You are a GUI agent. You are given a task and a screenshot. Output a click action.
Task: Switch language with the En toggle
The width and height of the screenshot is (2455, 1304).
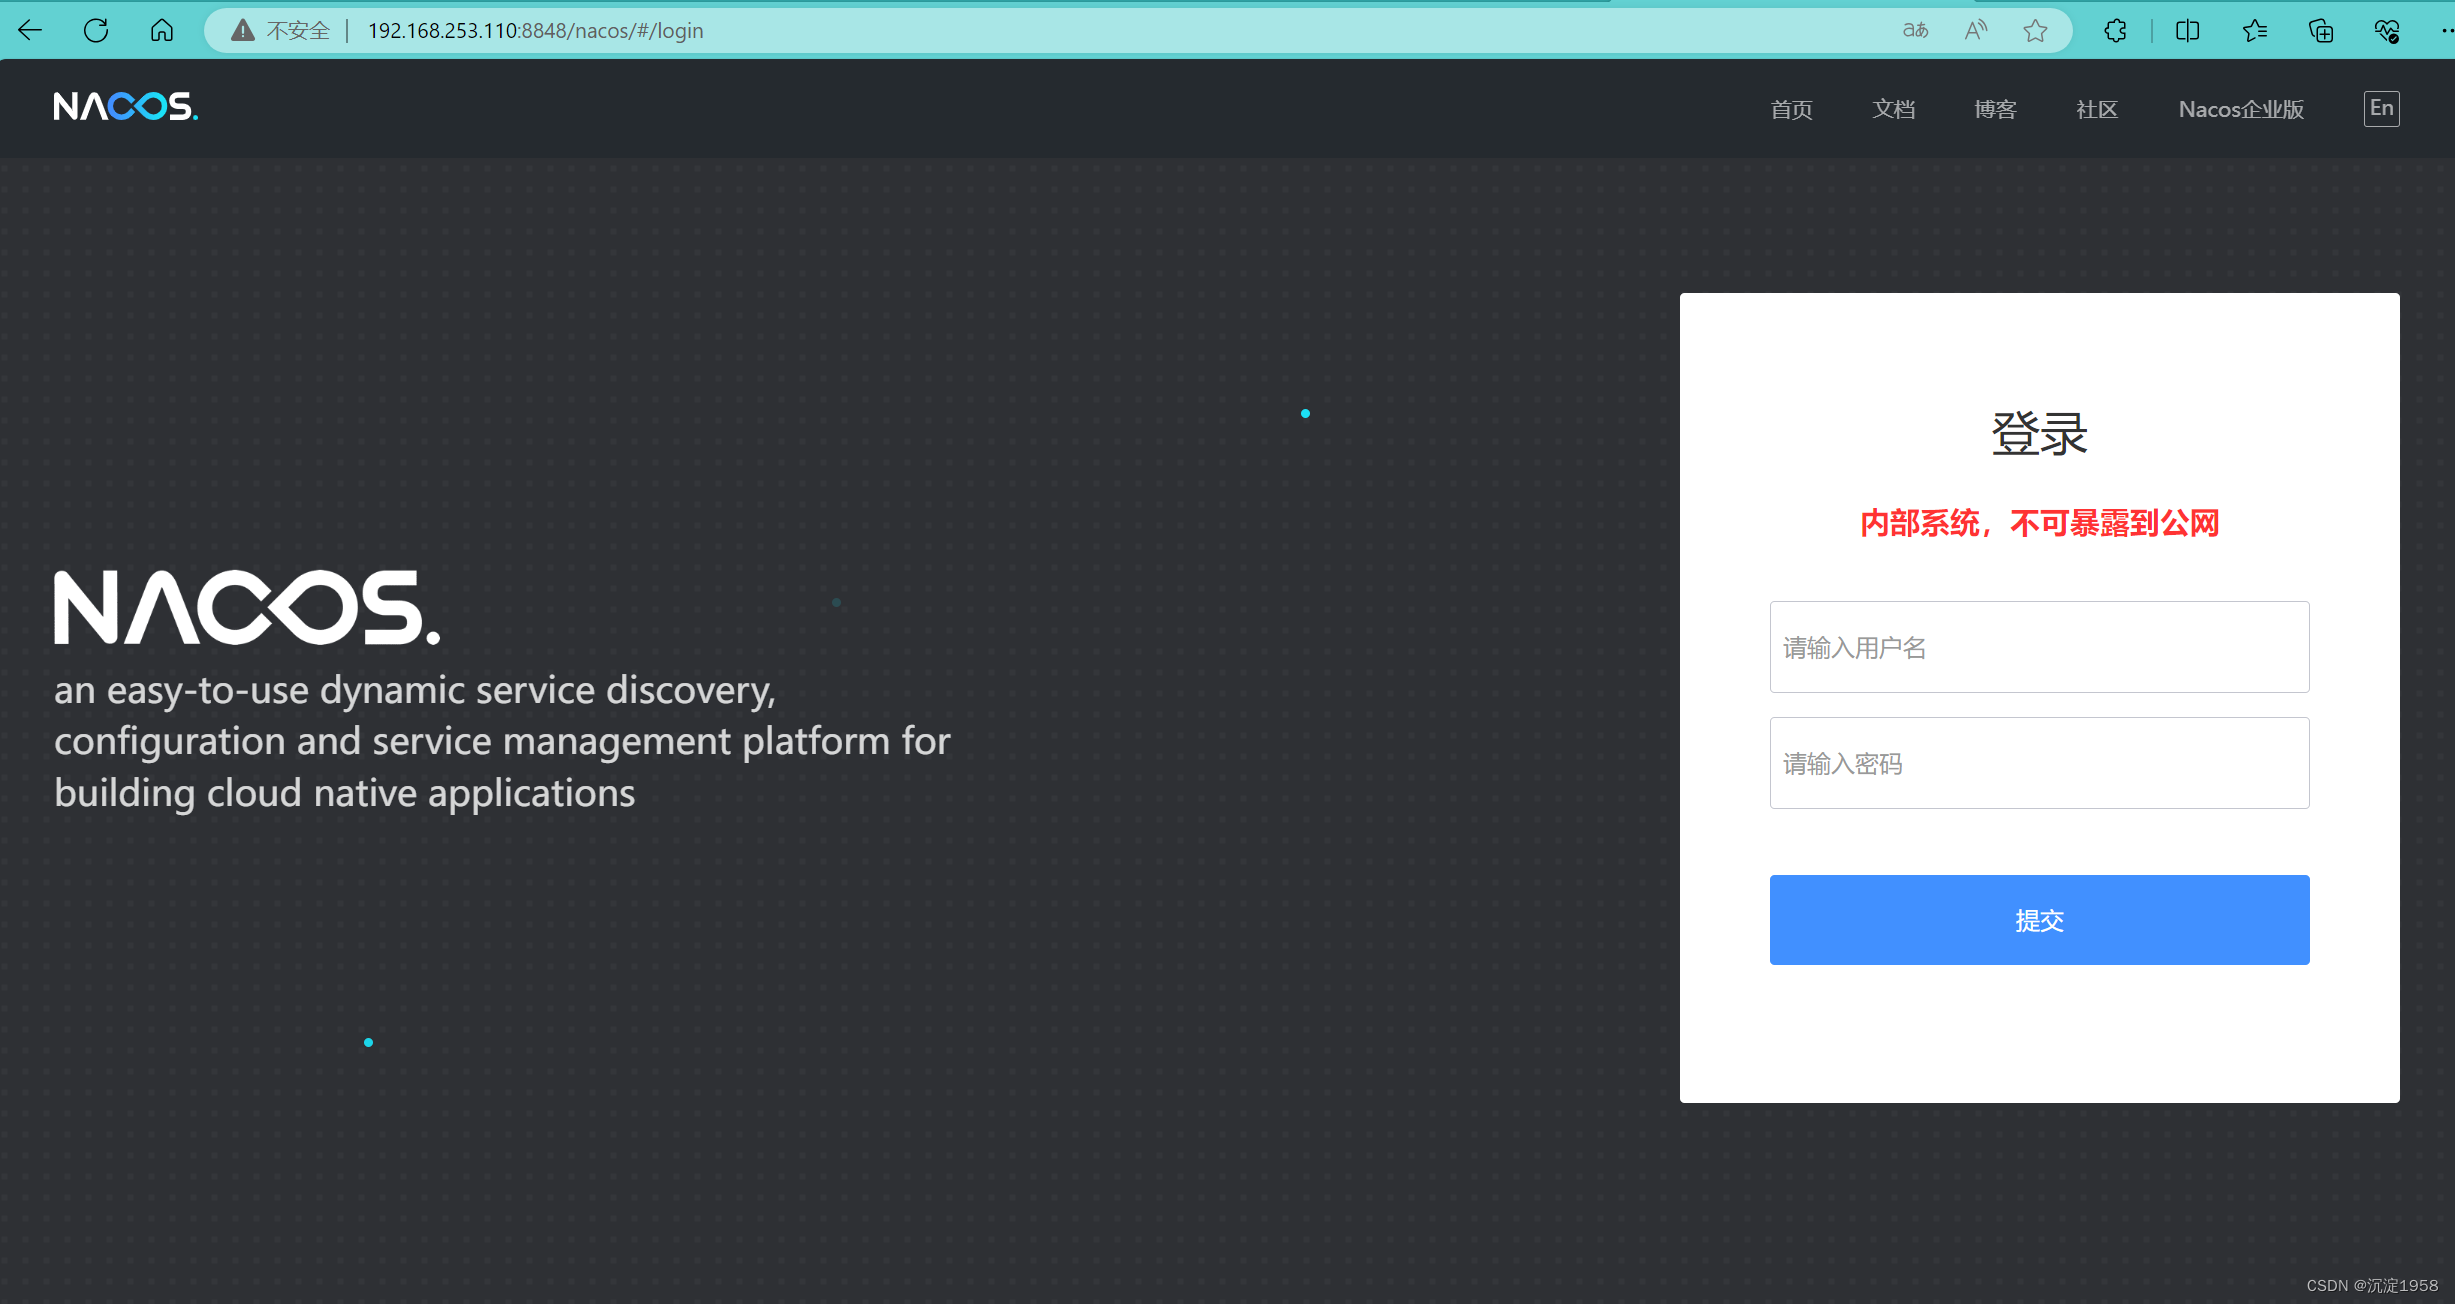tap(2381, 108)
